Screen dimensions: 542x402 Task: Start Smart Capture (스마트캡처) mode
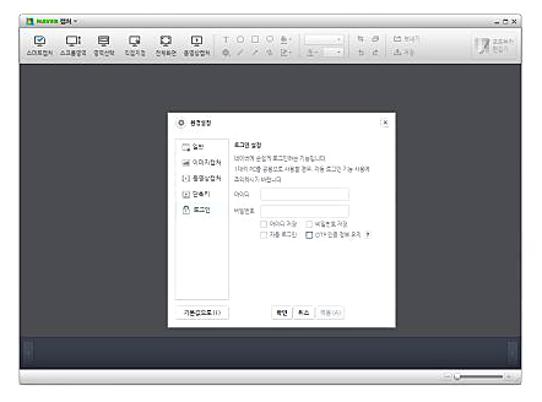coord(40,46)
